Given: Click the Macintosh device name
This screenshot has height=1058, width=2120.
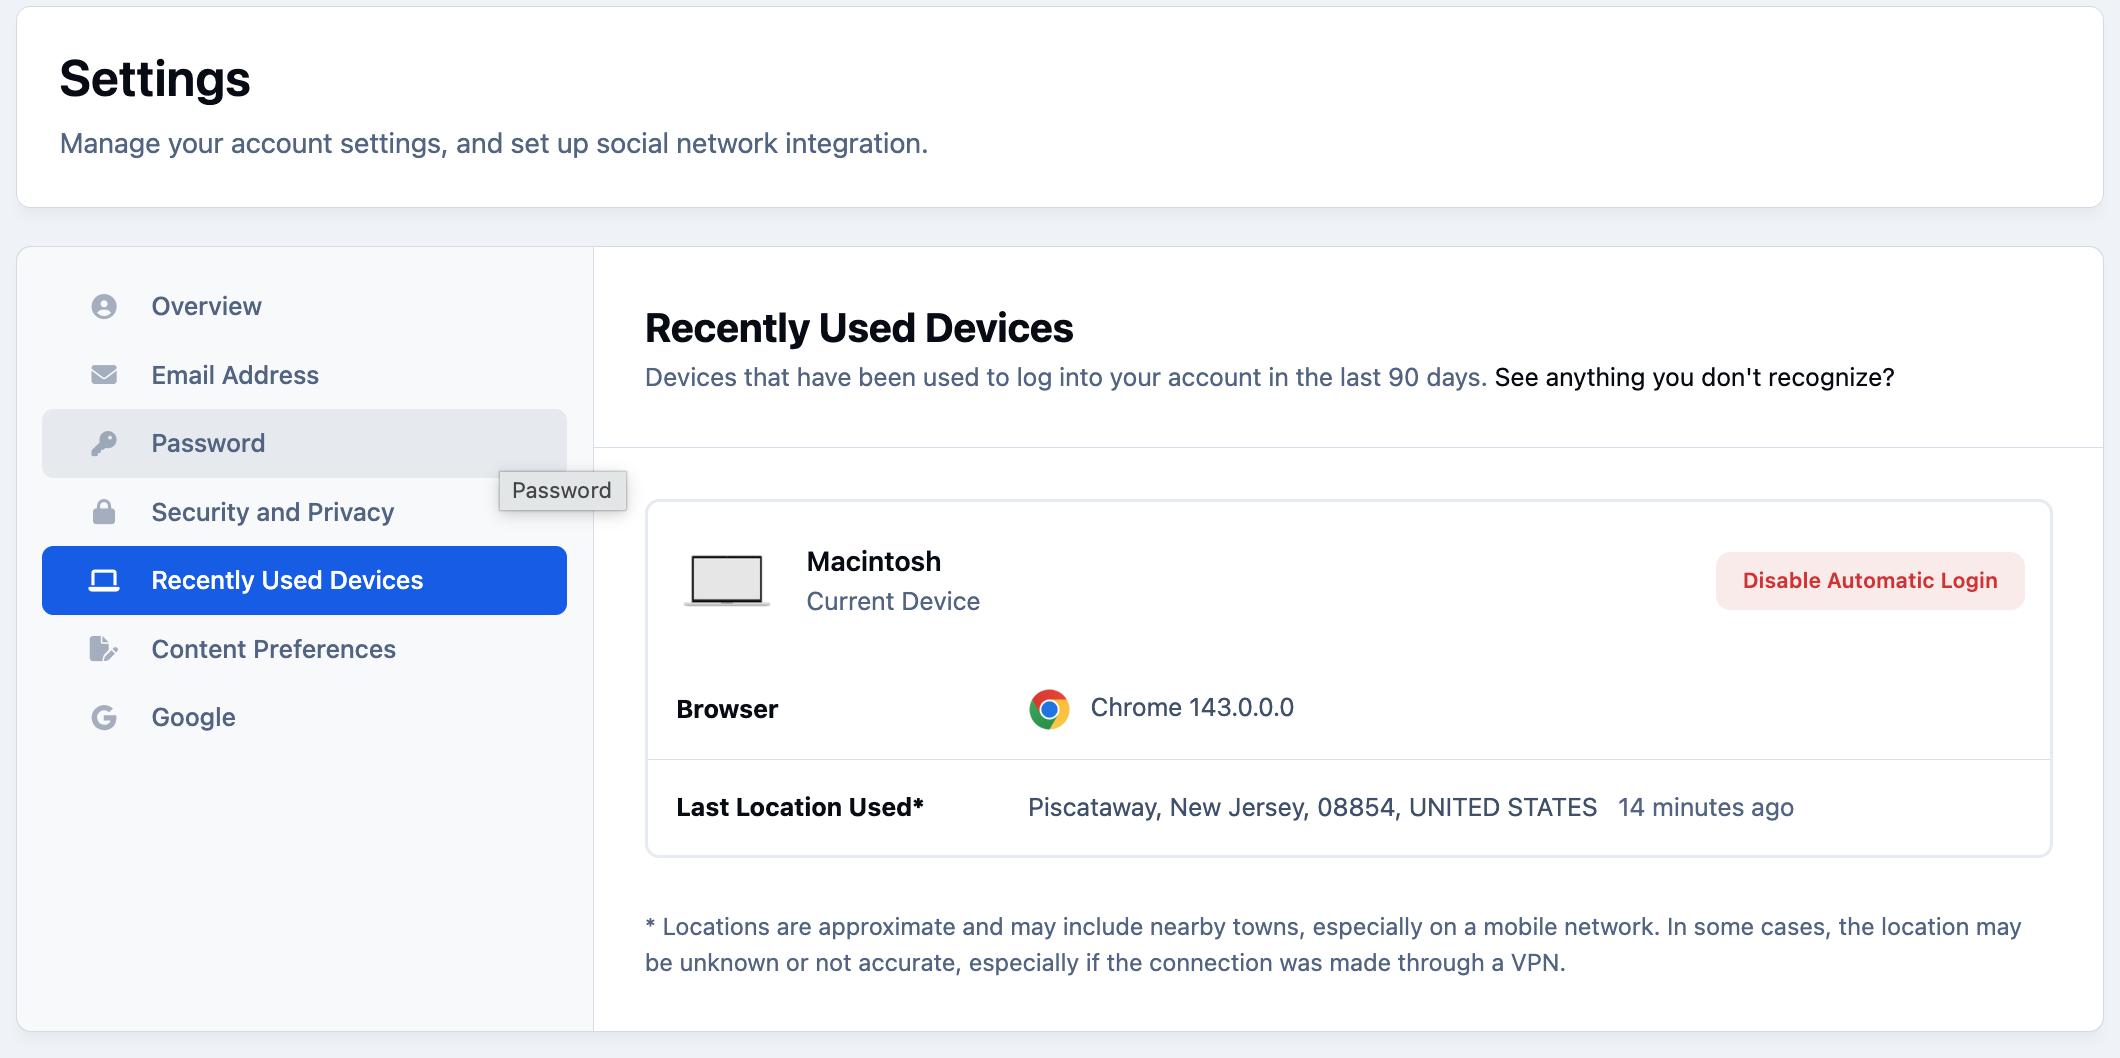Looking at the screenshot, I should coord(874,561).
